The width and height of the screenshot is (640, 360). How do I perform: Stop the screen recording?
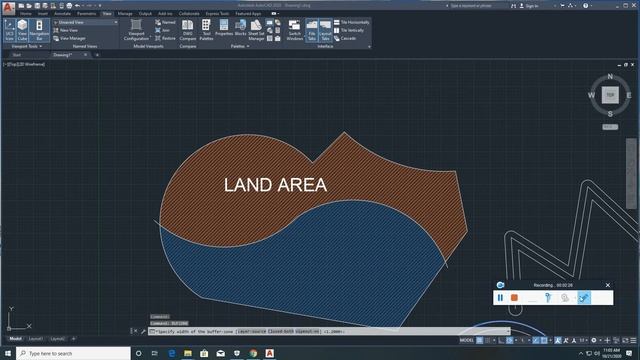[514, 298]
